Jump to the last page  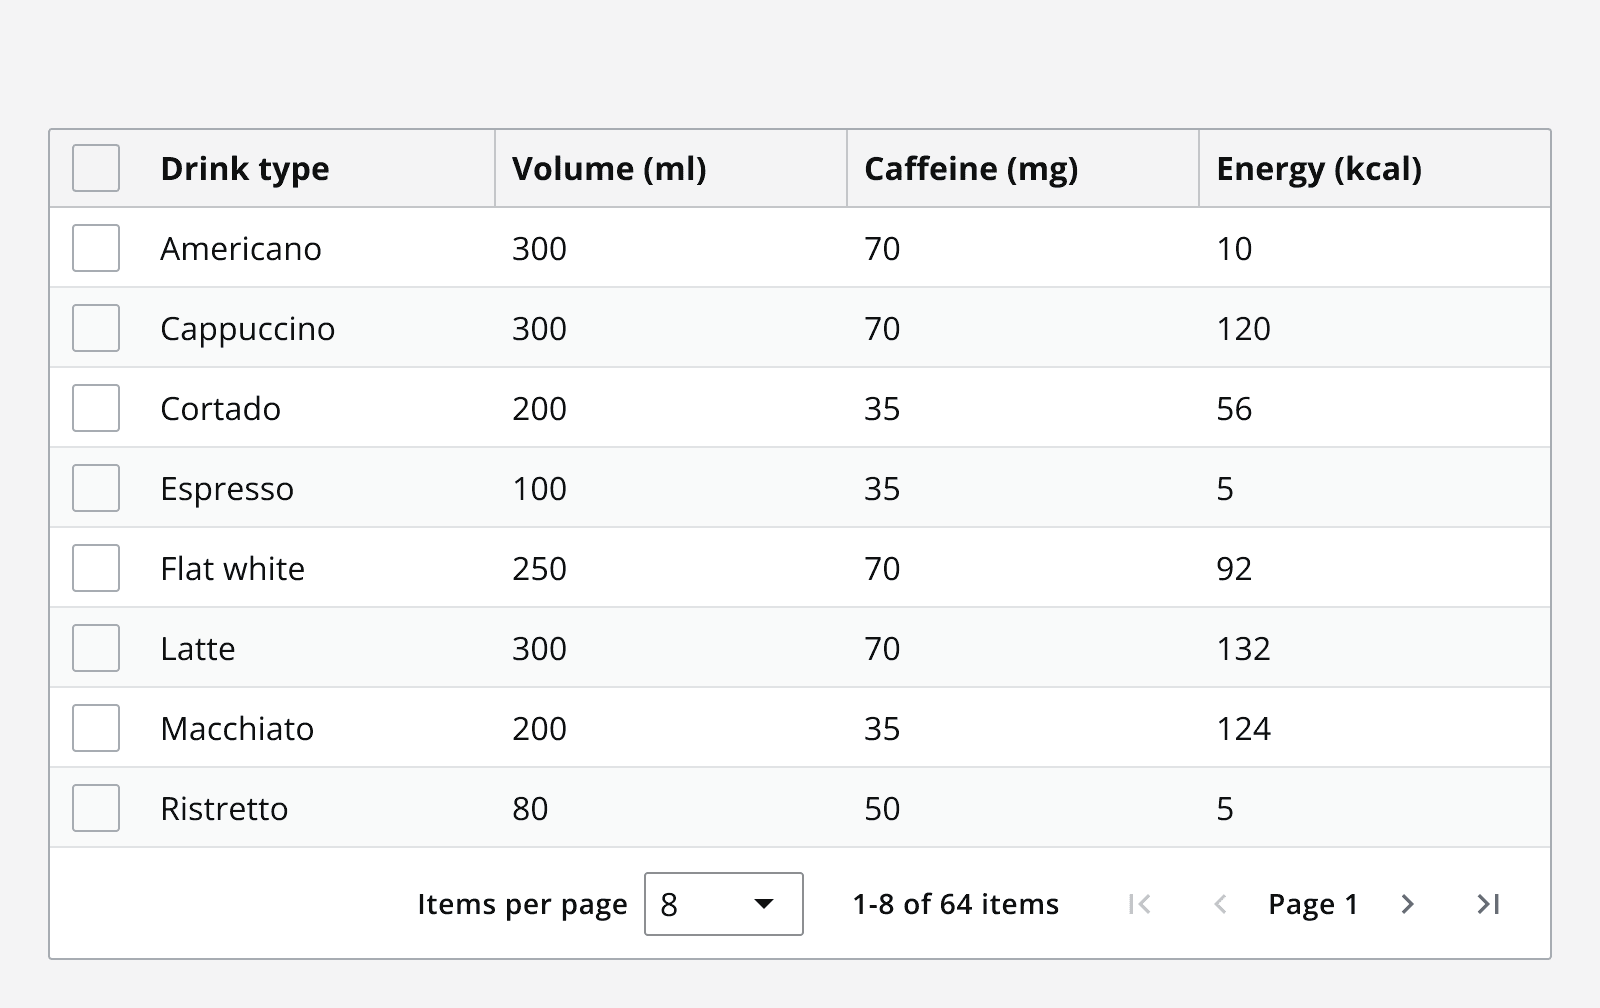pyautogui.click(x=1488, y=904)
